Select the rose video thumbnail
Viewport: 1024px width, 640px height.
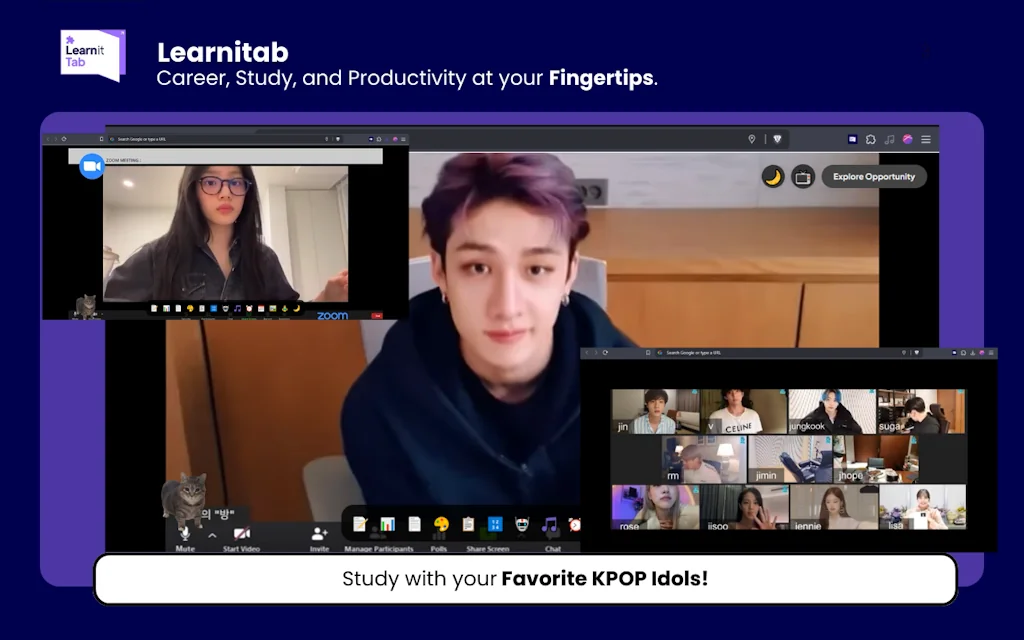point(655,507)
